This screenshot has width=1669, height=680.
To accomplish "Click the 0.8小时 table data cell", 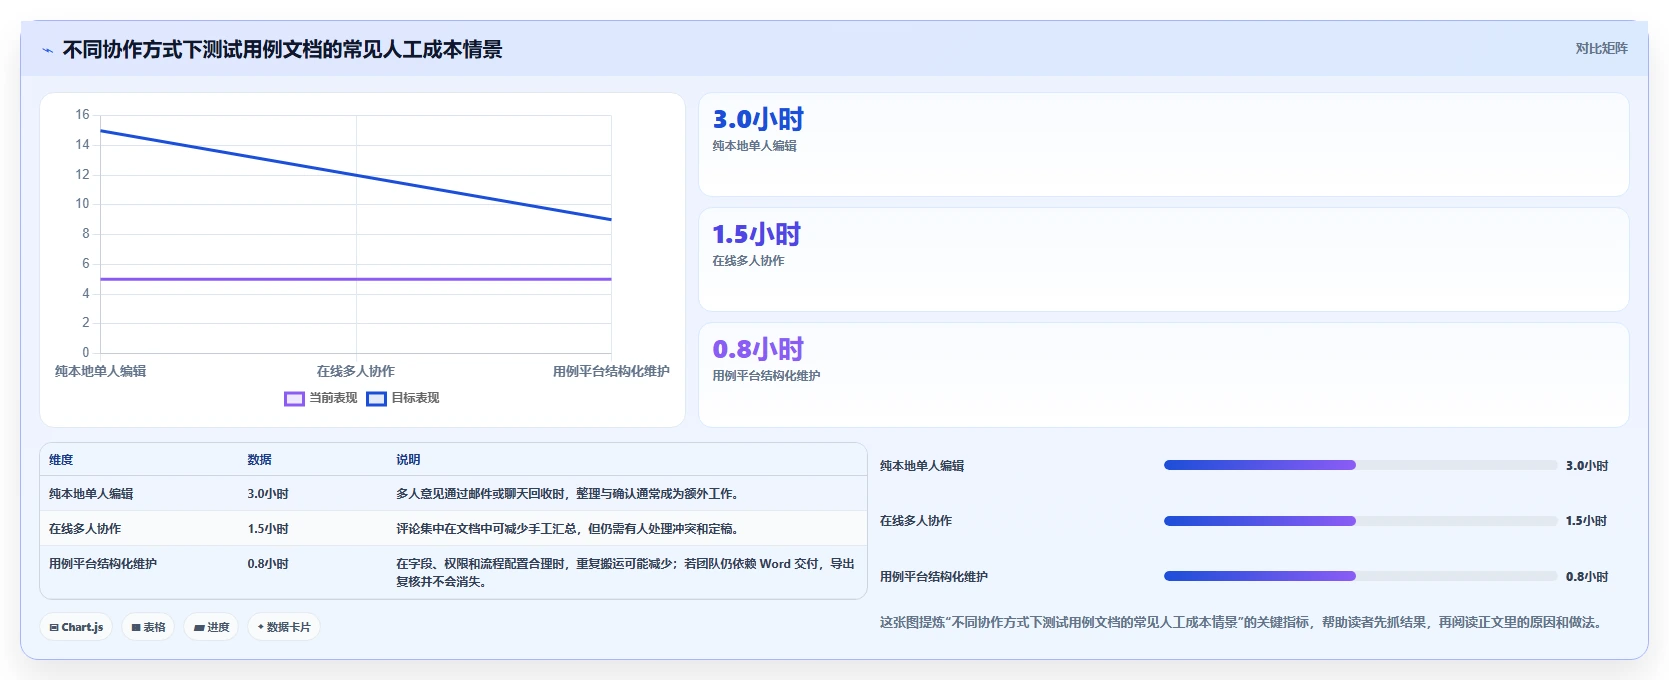I will click(x=268, y=564).
